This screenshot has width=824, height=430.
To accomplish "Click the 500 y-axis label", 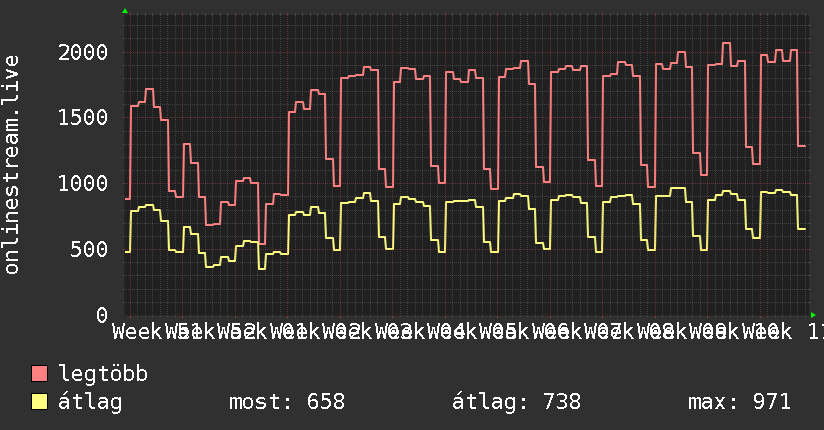I will coord(89,250).
